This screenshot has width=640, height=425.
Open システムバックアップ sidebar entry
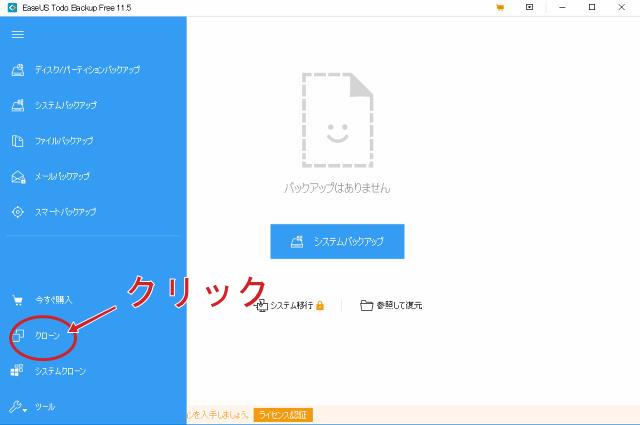66,105
